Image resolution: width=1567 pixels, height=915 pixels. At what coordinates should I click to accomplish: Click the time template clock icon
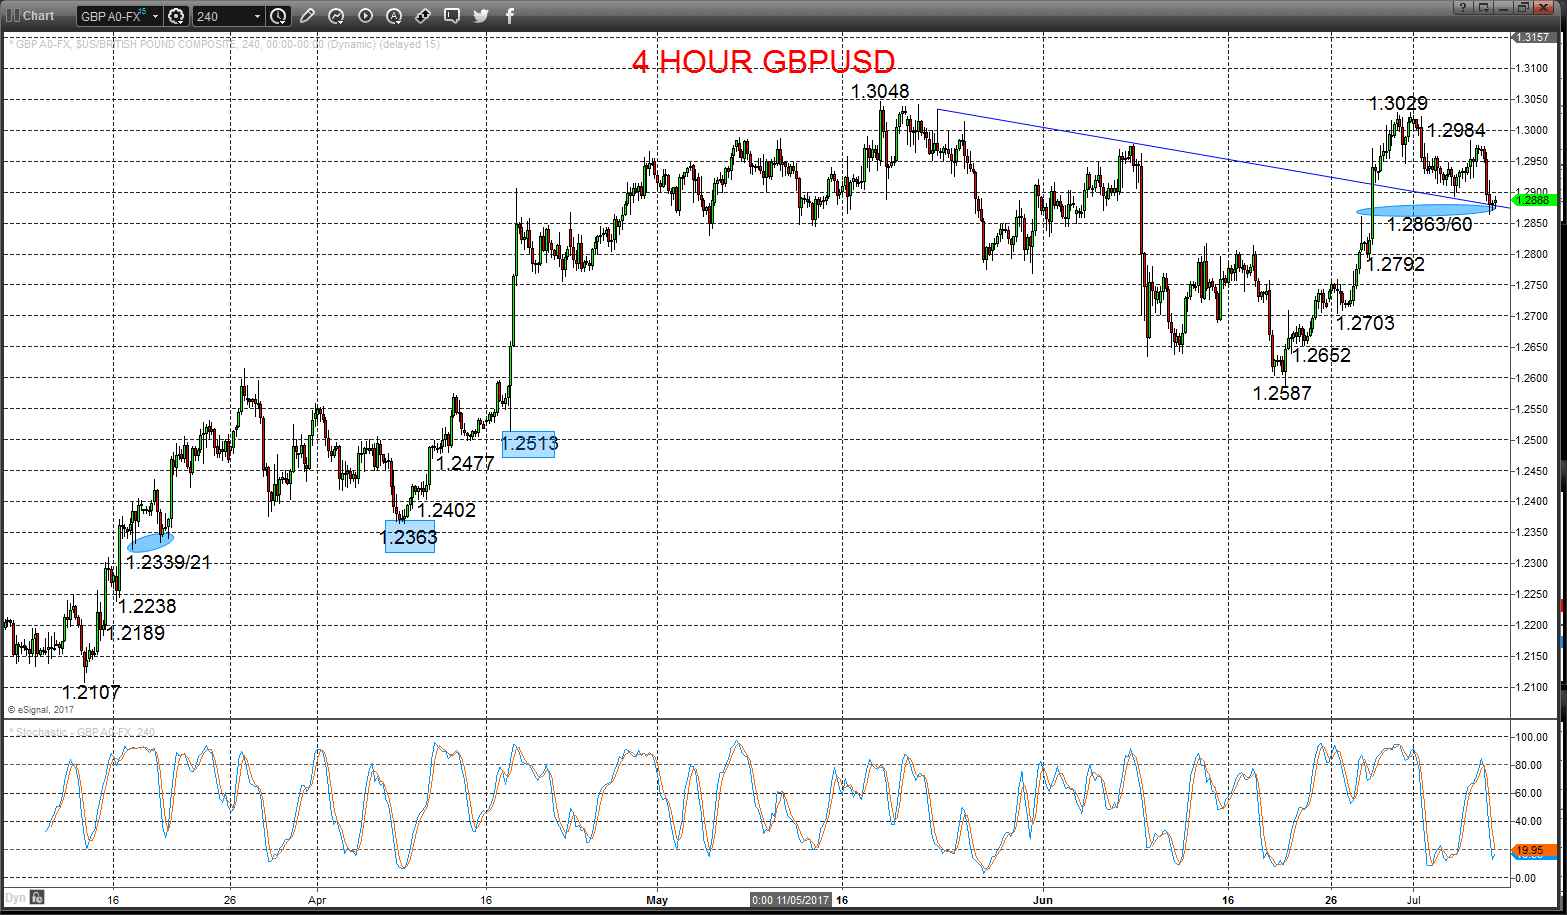(x=278, y=16)
